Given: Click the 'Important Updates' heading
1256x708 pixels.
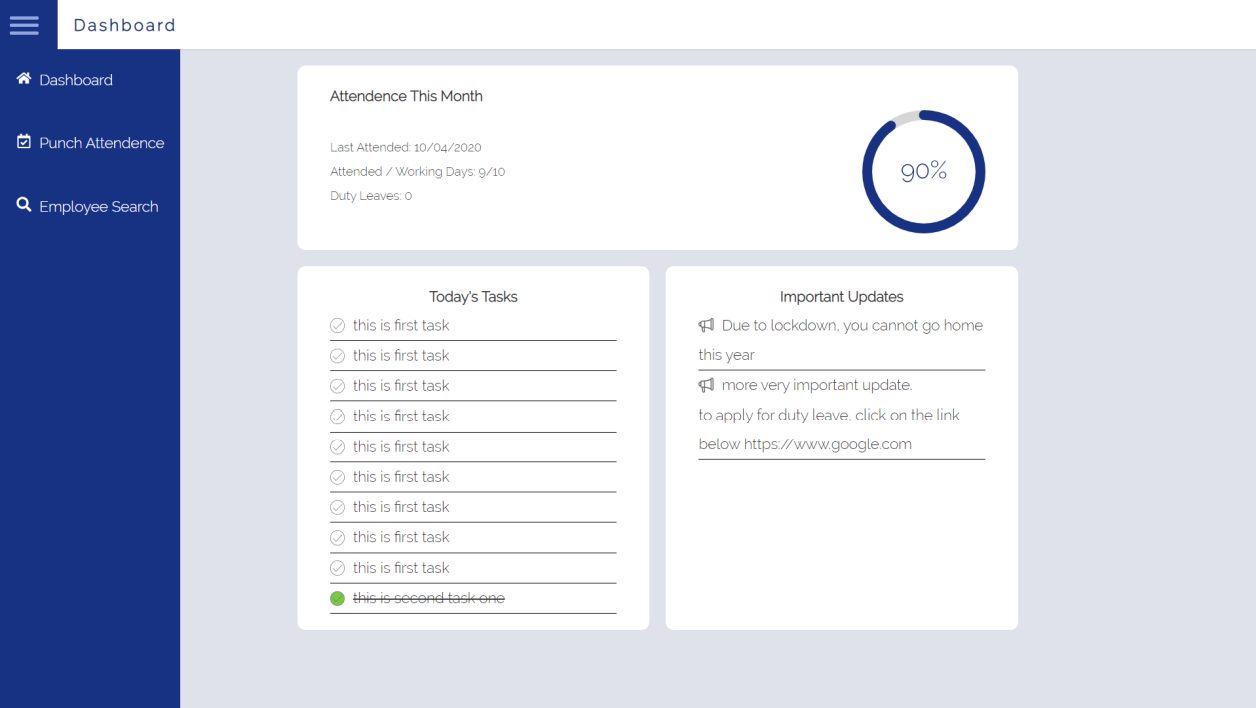Looking at the screenshot, I should point(841,296).
